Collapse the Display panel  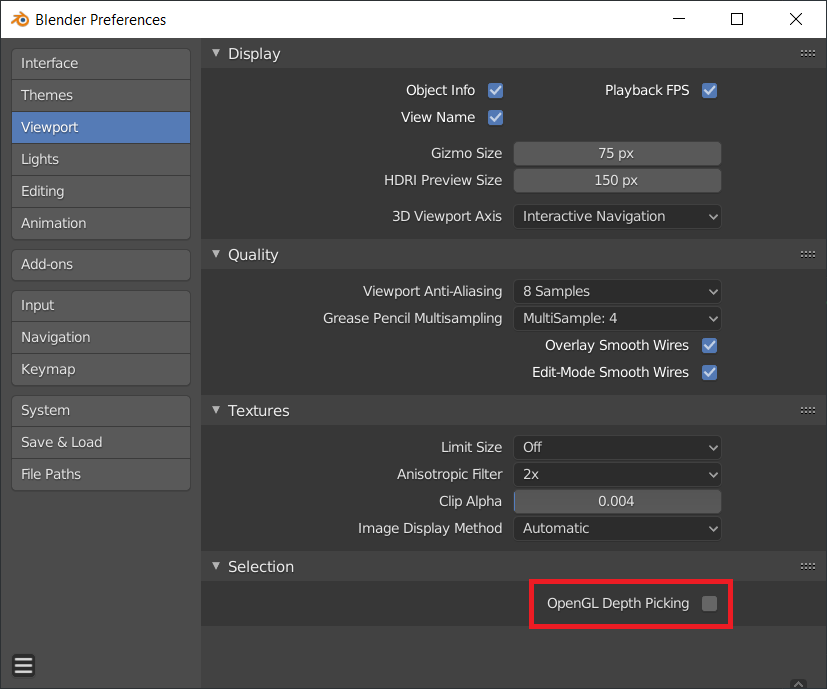click(216, 53)
